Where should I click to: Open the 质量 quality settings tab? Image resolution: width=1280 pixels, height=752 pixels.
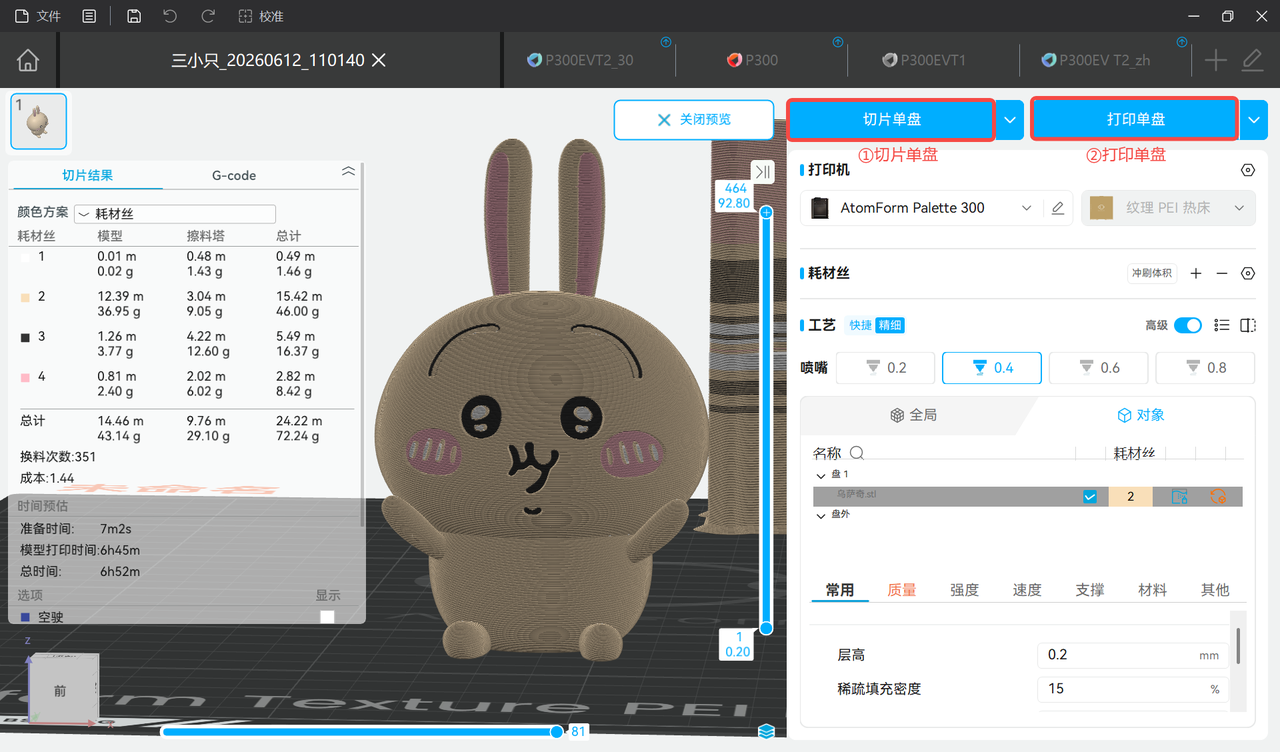click(x=902, y=590)
